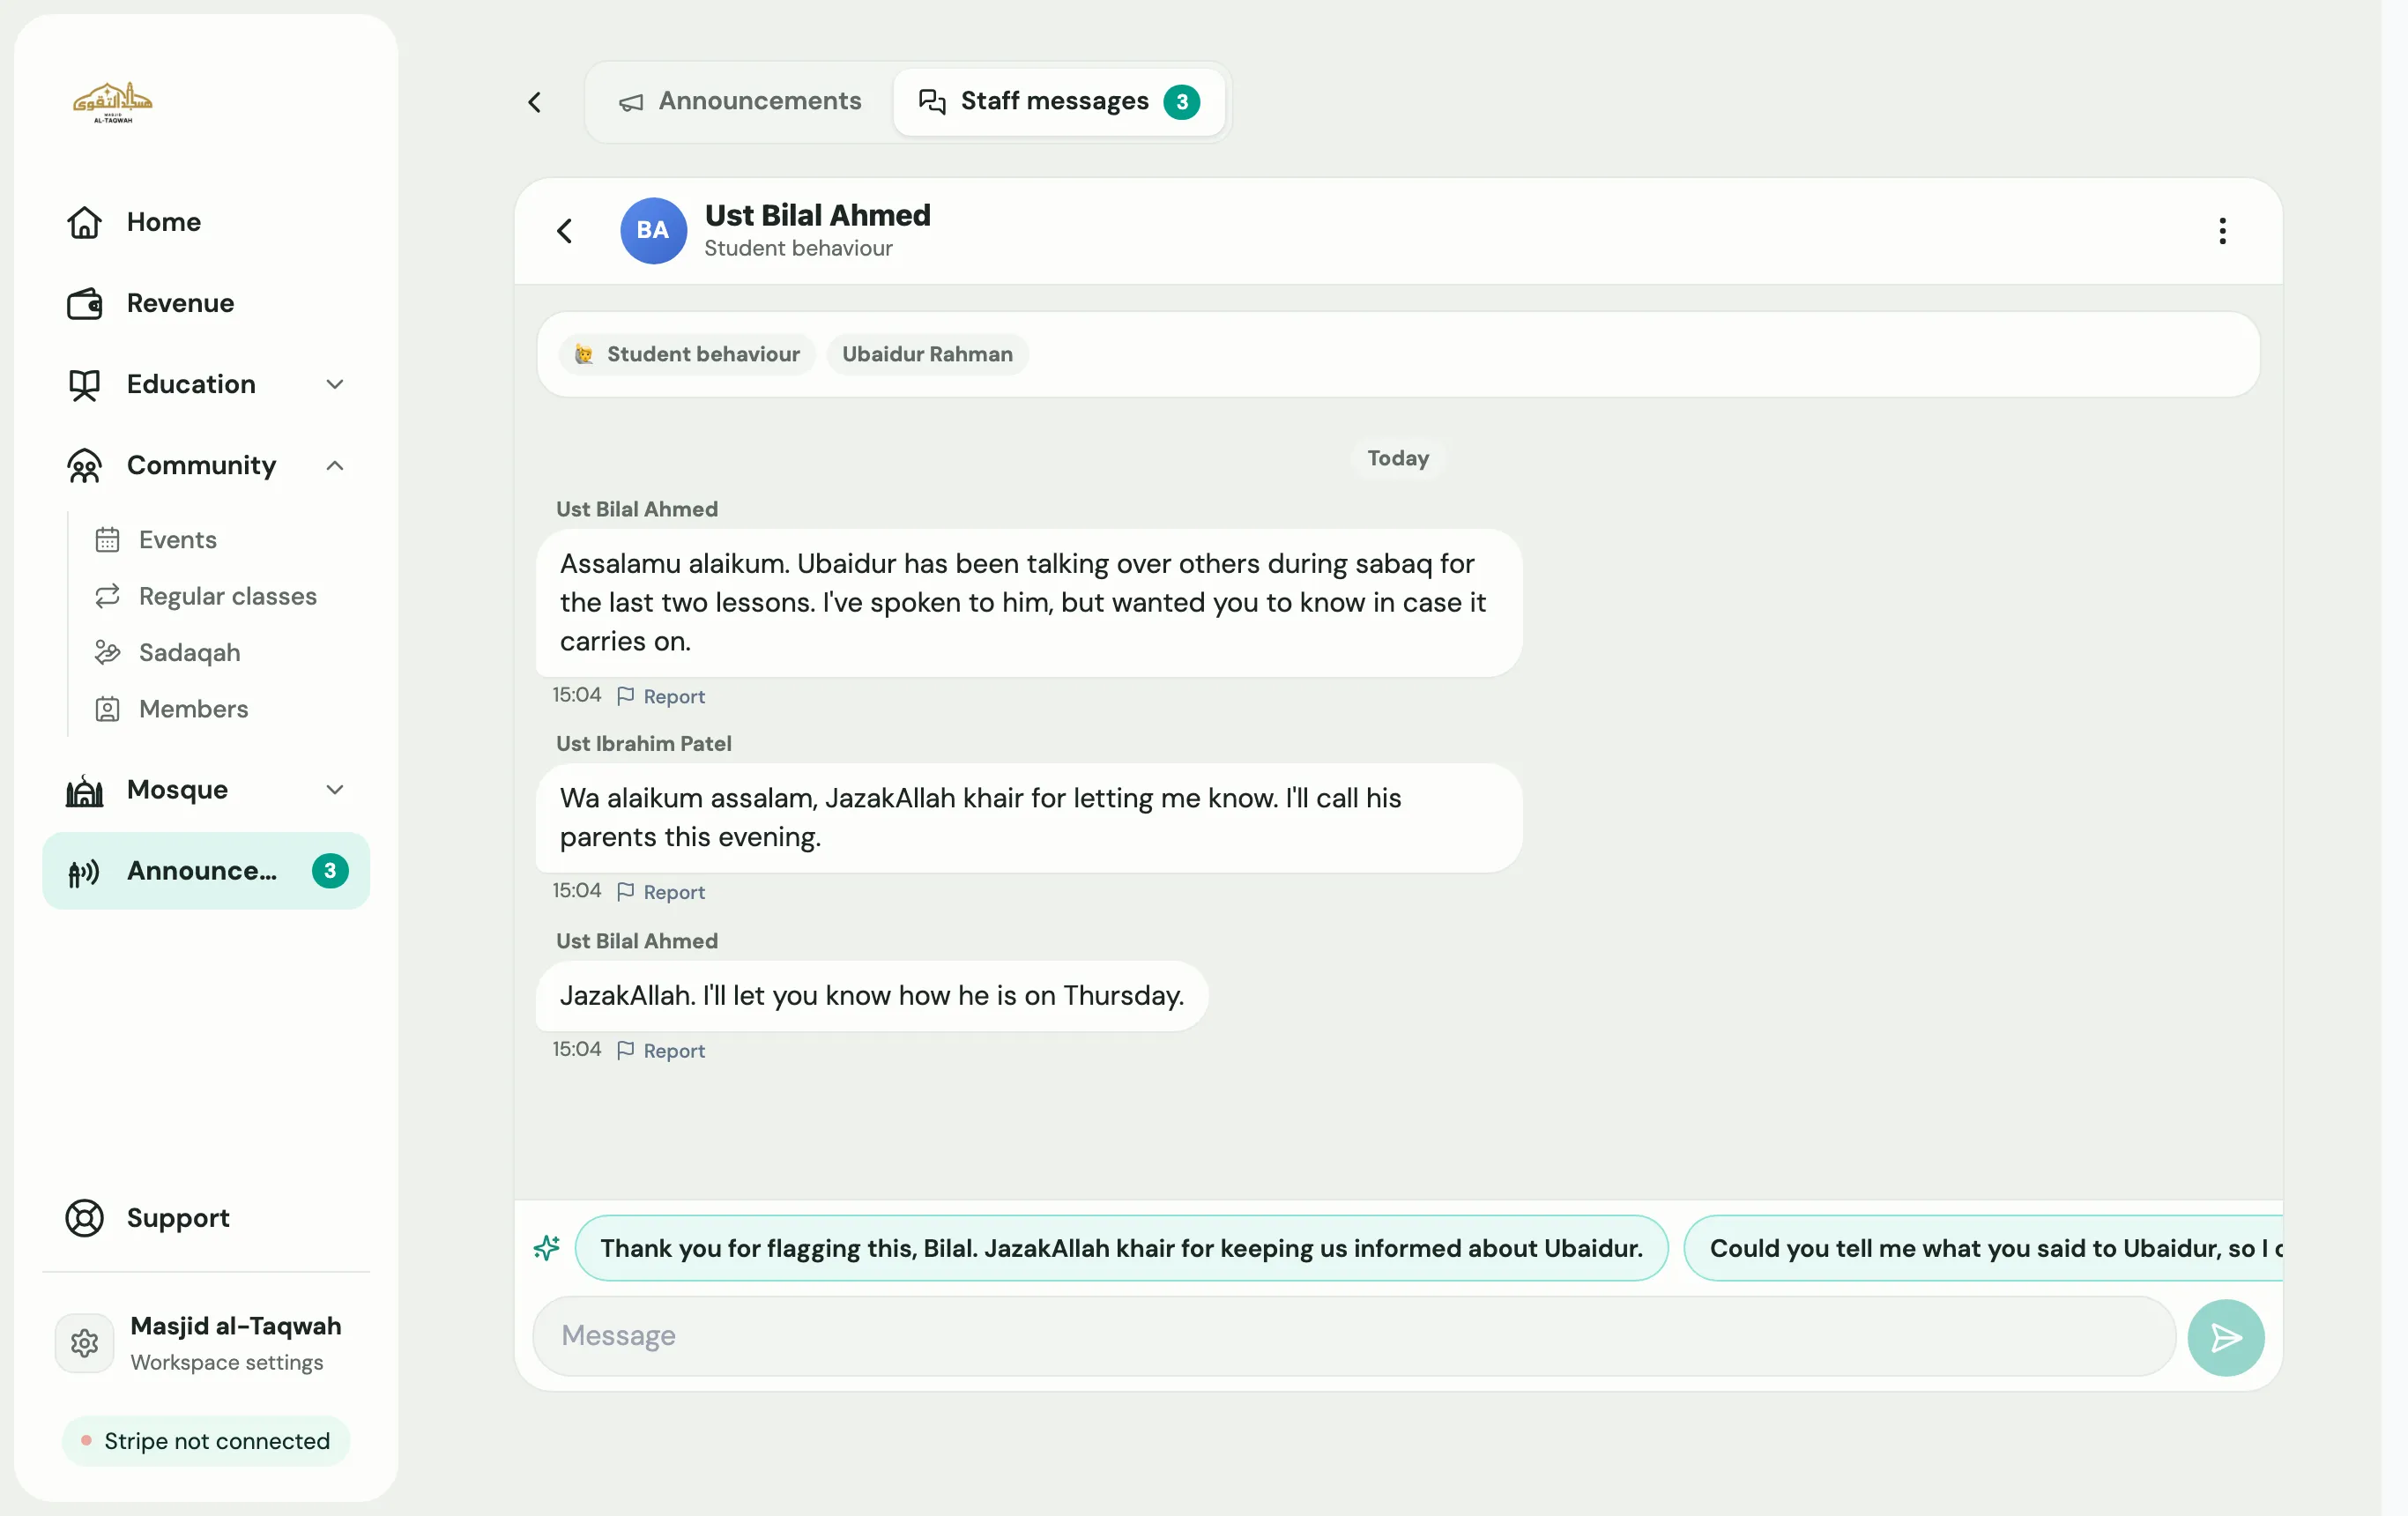Viewport: 2408px width, 1516px height.
Task: Click the BA avatar circle
Action: [653, 231]
